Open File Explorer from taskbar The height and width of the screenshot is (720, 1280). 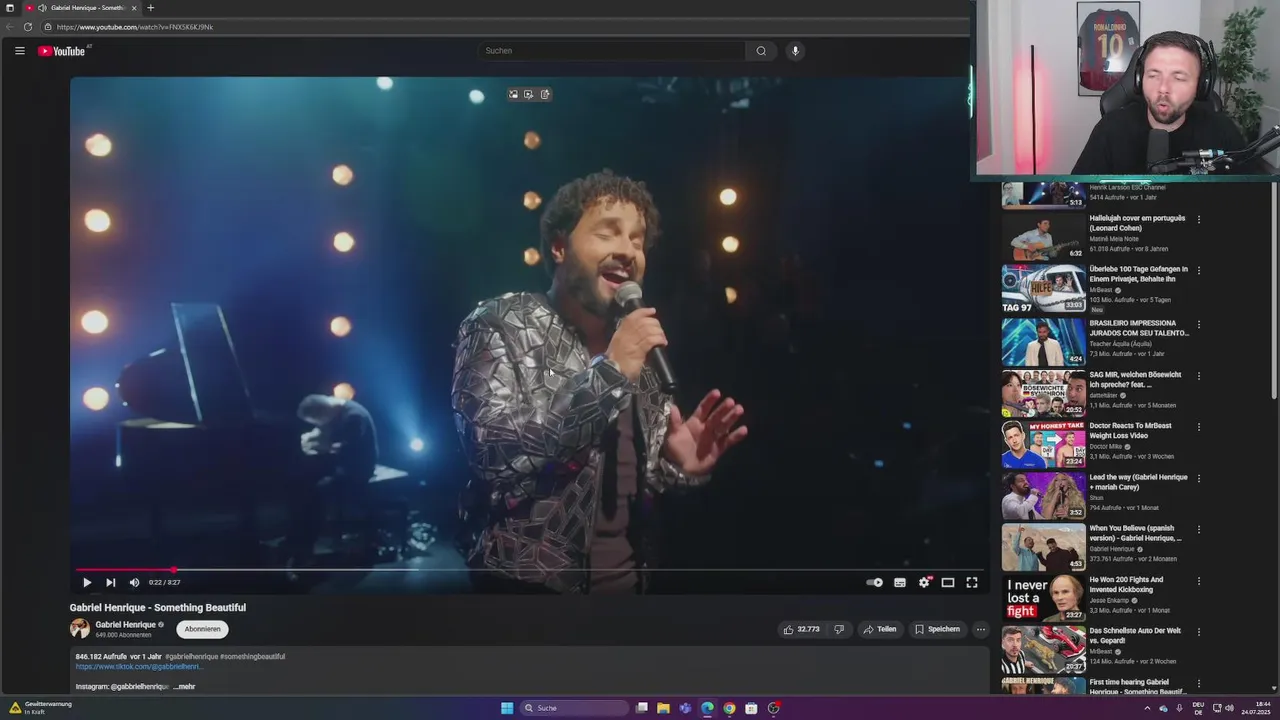[x=663, y=708]
